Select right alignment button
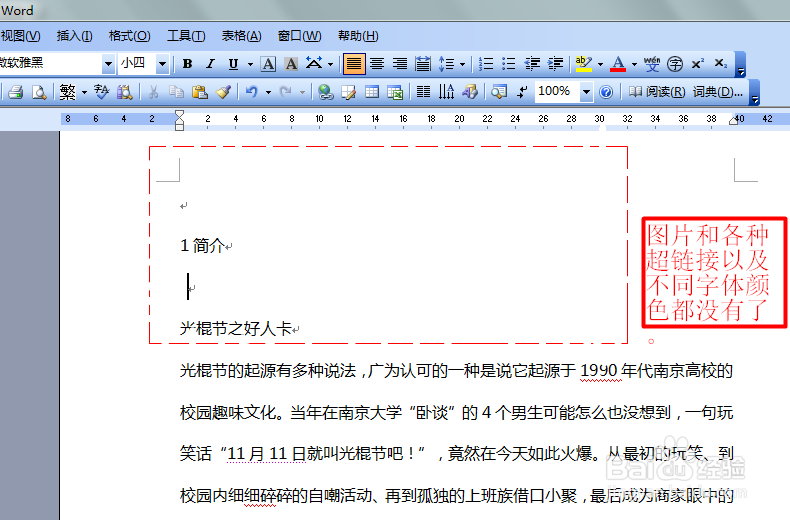This screenshot has height=520, width=790. (400, 64)
